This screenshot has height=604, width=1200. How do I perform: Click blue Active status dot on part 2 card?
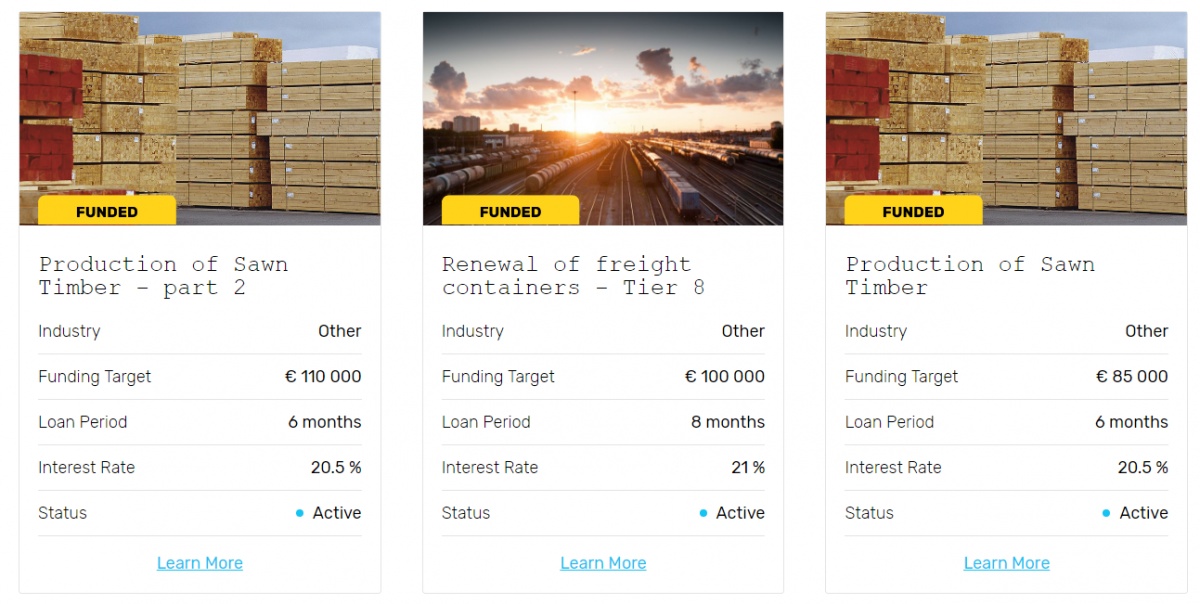pyautogui.click(x=299, y=513)
